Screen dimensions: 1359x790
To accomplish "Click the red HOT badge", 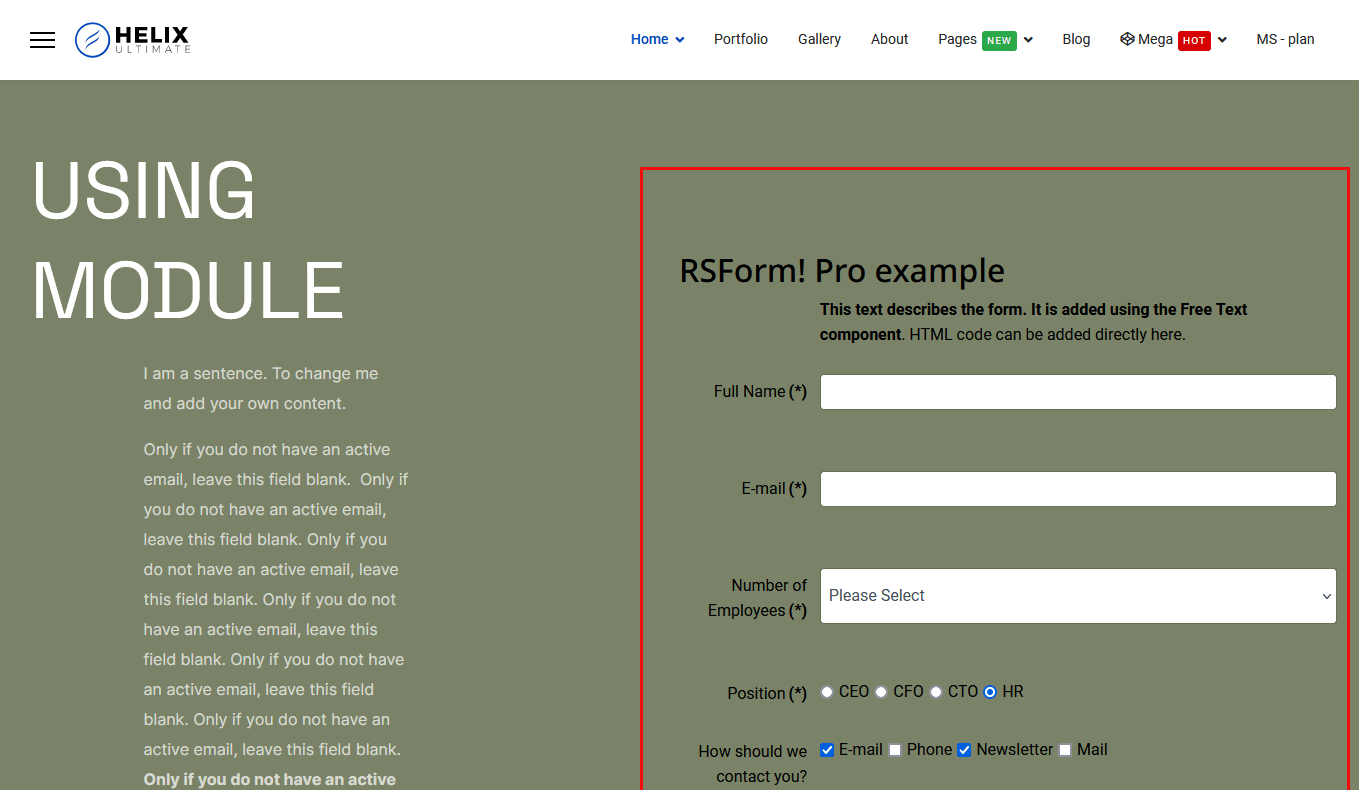I will pos(1194,40).
